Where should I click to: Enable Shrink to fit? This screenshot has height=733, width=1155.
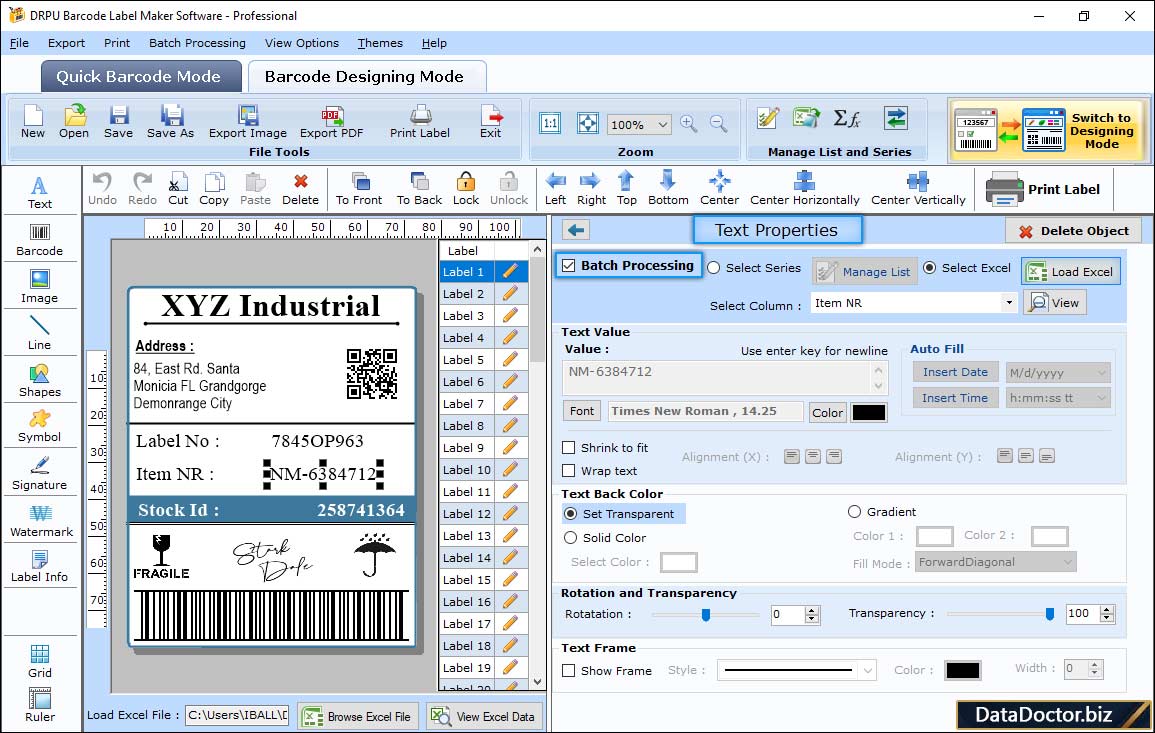[x=569, y=448]
